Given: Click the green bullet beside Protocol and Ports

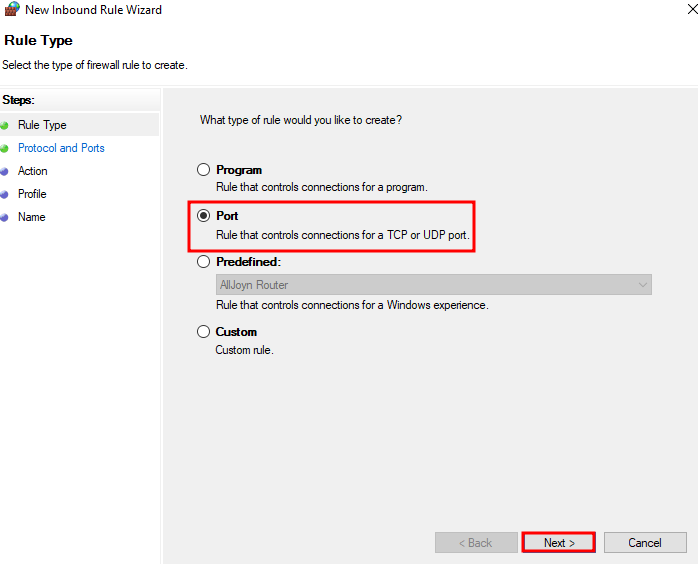Looking at the screenshot, I should click(x=4, y=149).
